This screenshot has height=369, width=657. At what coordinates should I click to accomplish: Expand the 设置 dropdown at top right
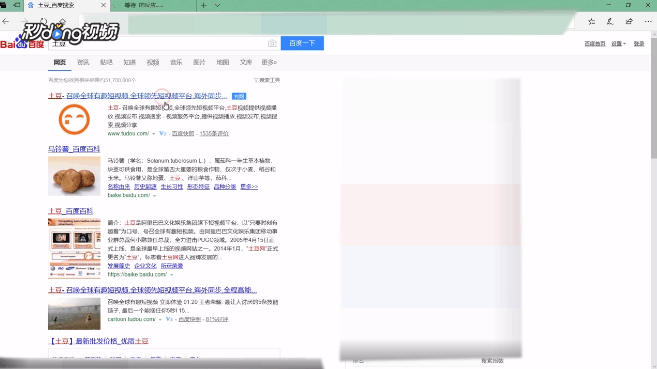[x=618, y=44]
